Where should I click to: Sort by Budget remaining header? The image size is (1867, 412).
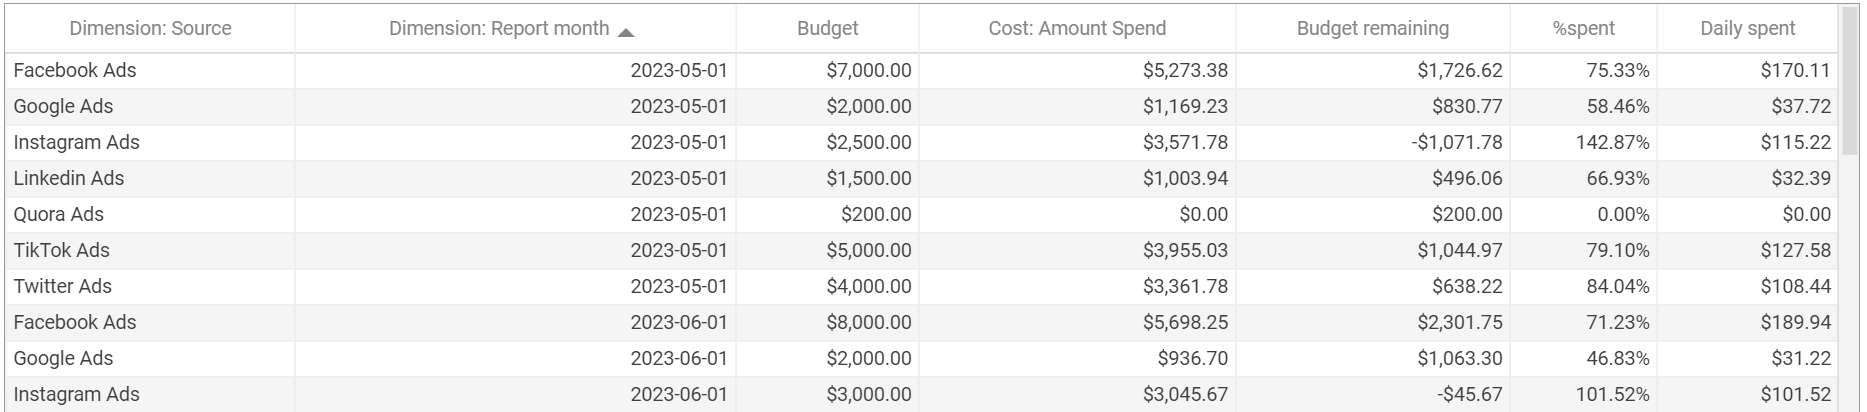coord(1372,29)
